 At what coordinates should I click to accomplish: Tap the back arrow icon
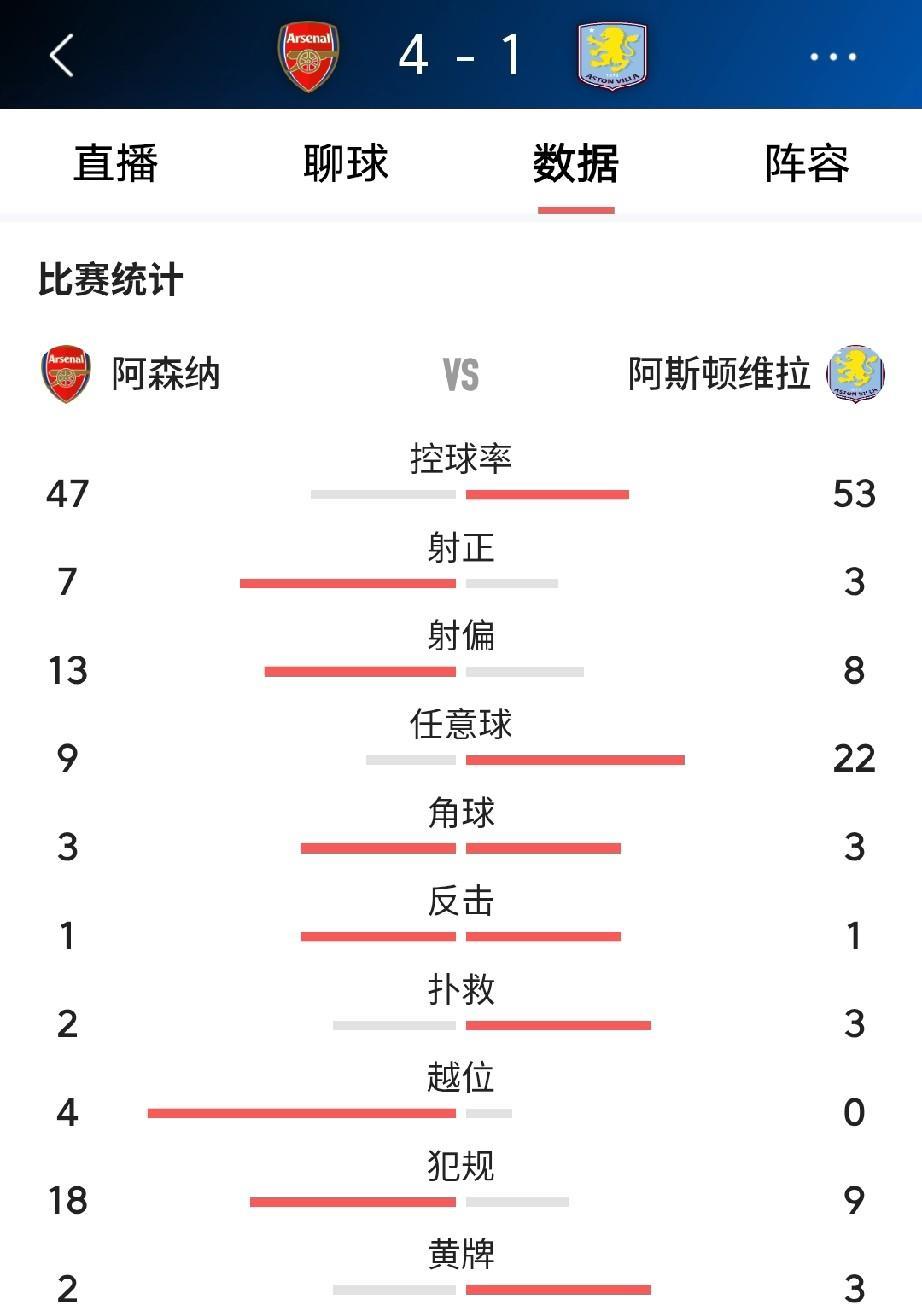pyautogui.click(x=62, y=54)
